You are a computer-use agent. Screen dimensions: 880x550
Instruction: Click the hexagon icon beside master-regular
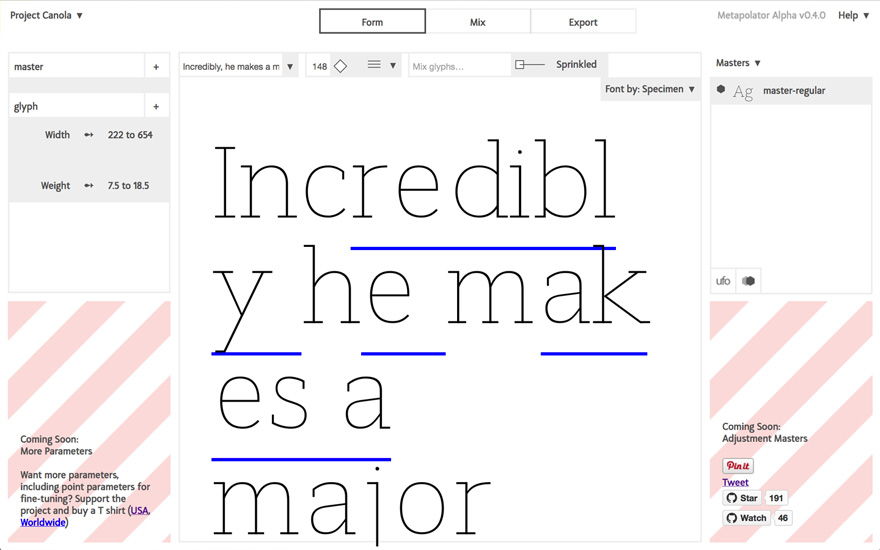pos(721,90)
